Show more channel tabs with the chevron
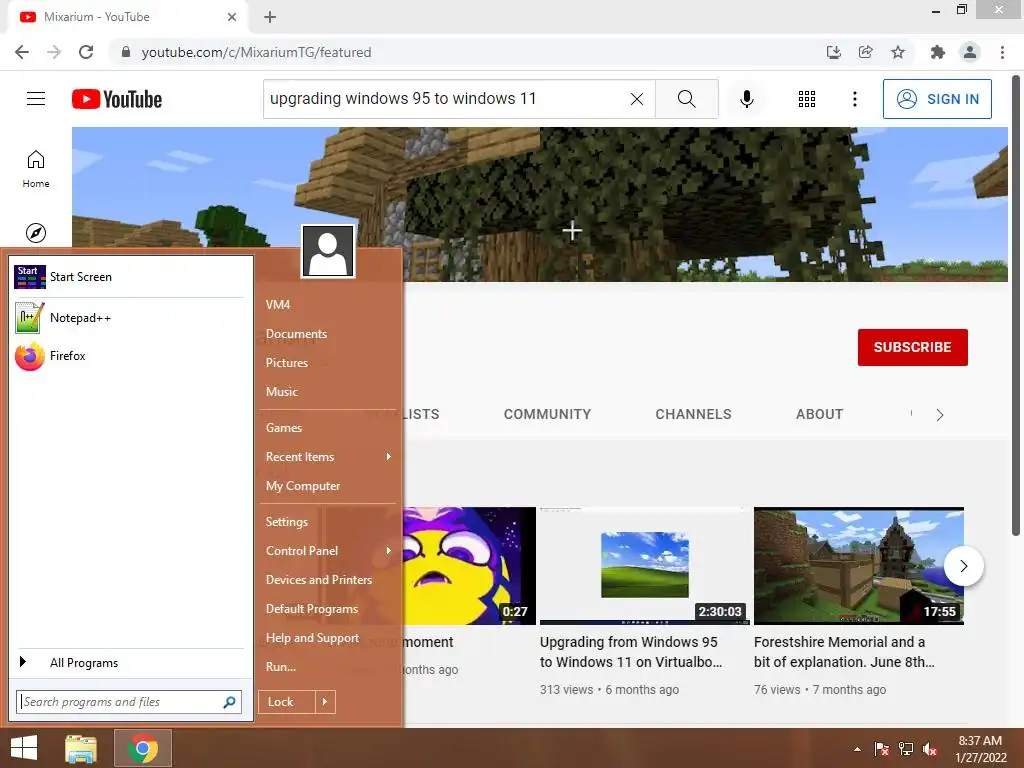This screenshot has height=768, width=1024. coord(940,415)
